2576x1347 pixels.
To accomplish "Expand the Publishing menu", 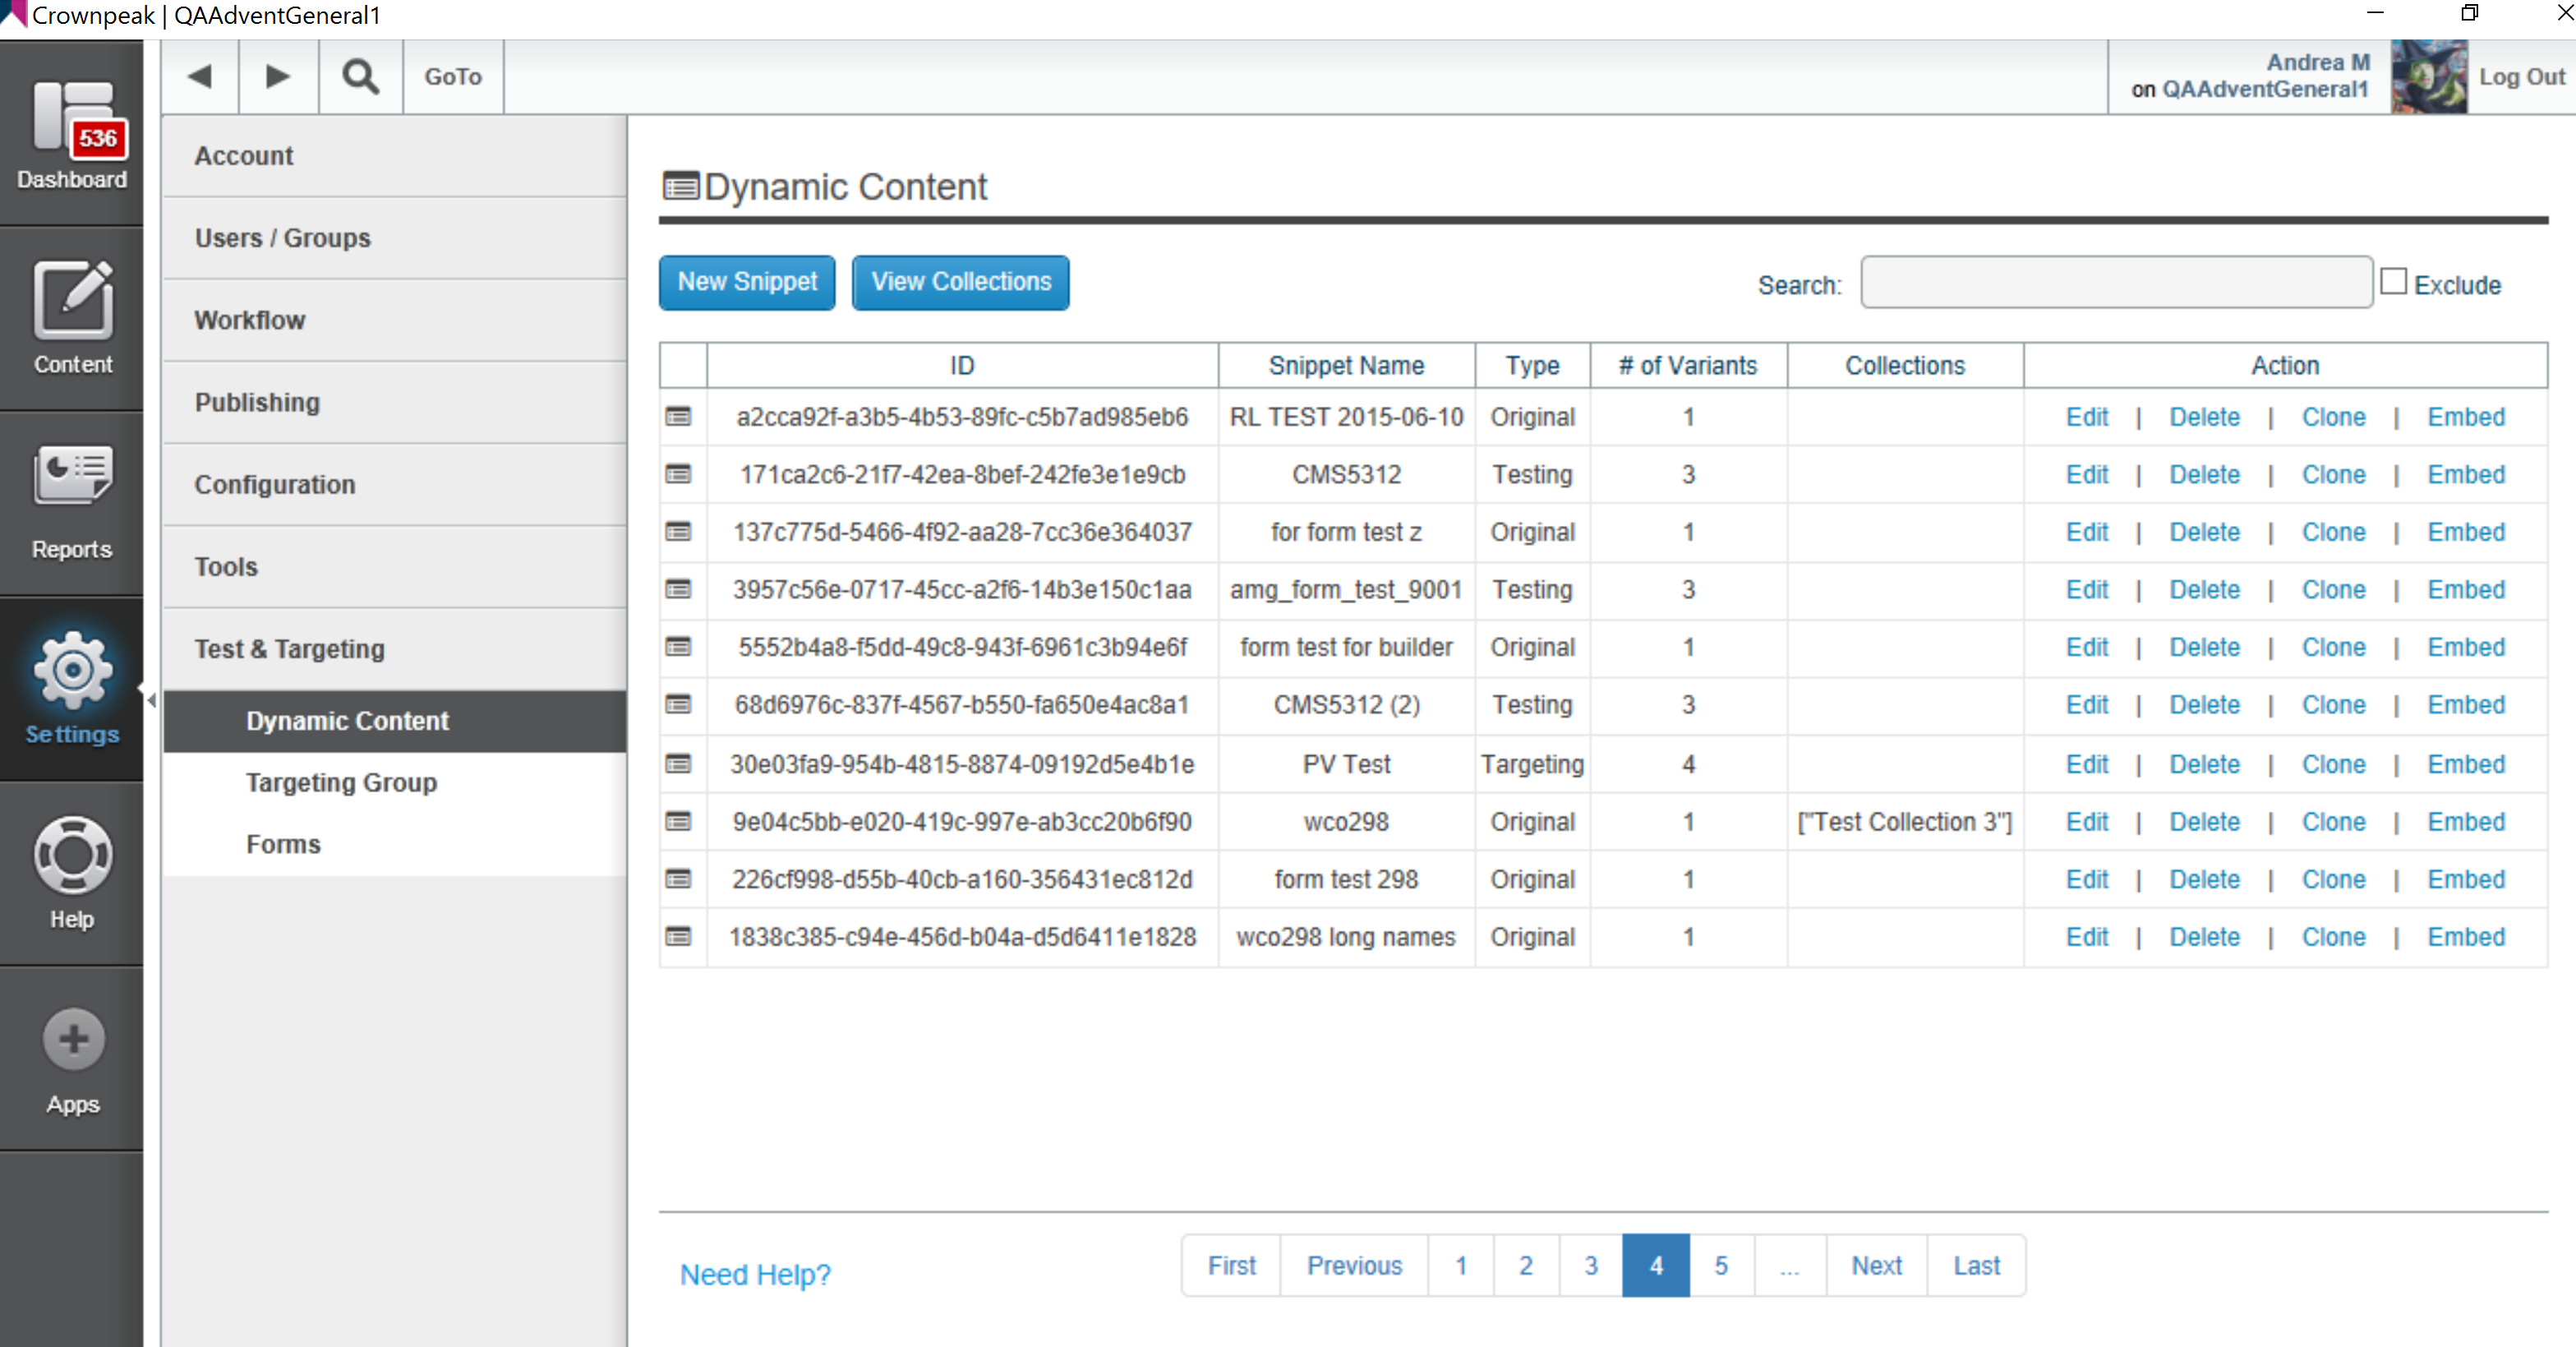I will pos(395,402).
